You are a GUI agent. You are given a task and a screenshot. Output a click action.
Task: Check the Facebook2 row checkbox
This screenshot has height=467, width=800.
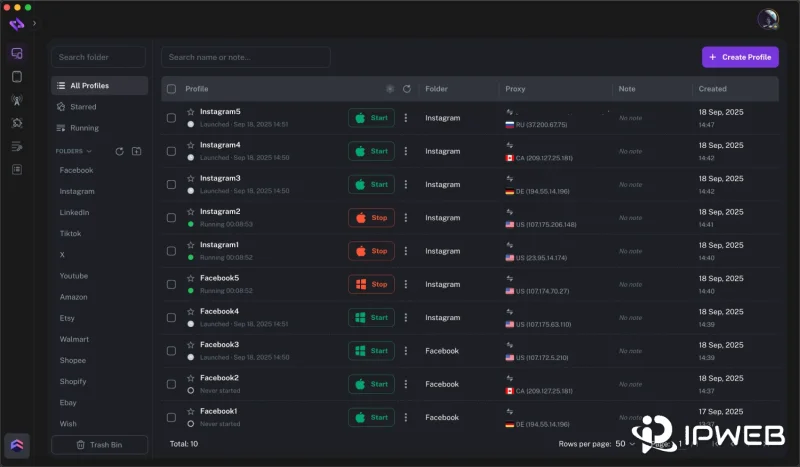point(171,384)
